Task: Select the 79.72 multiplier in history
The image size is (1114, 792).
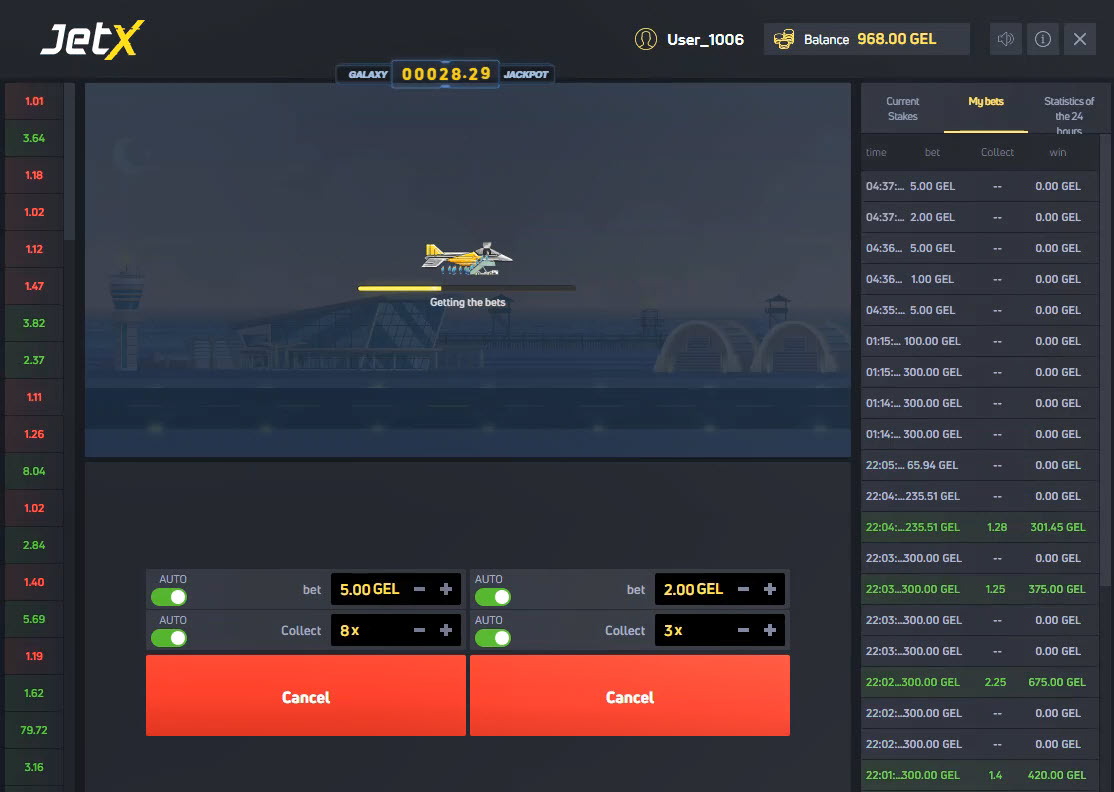Action: point(34,730)
